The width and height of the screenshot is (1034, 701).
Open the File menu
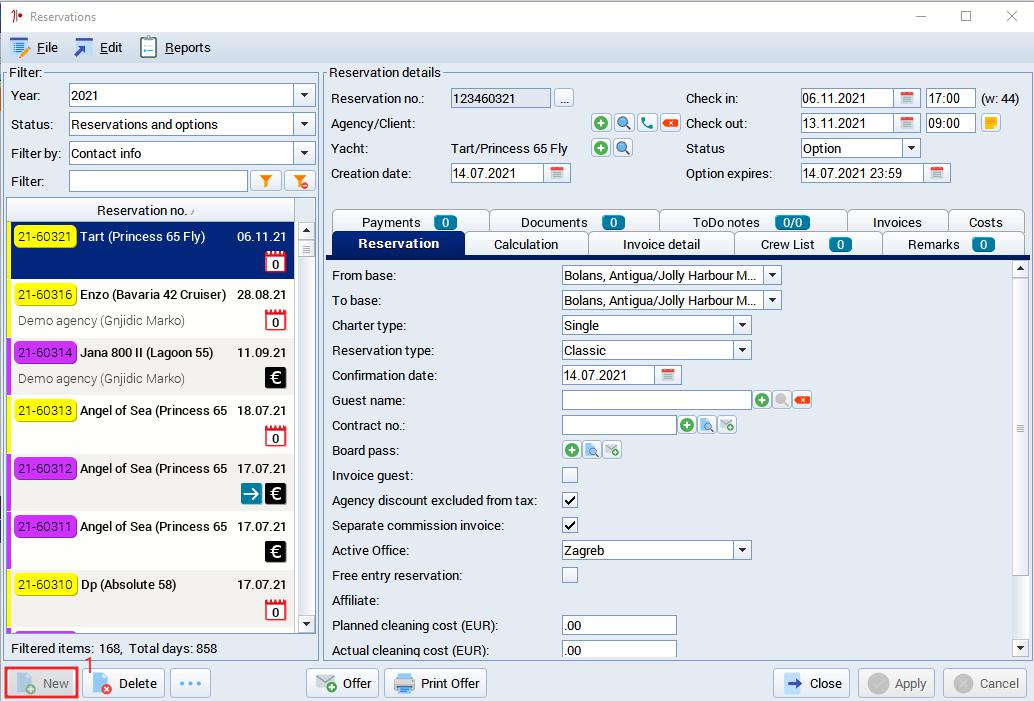pyautogui.click(x=34, y=47)
